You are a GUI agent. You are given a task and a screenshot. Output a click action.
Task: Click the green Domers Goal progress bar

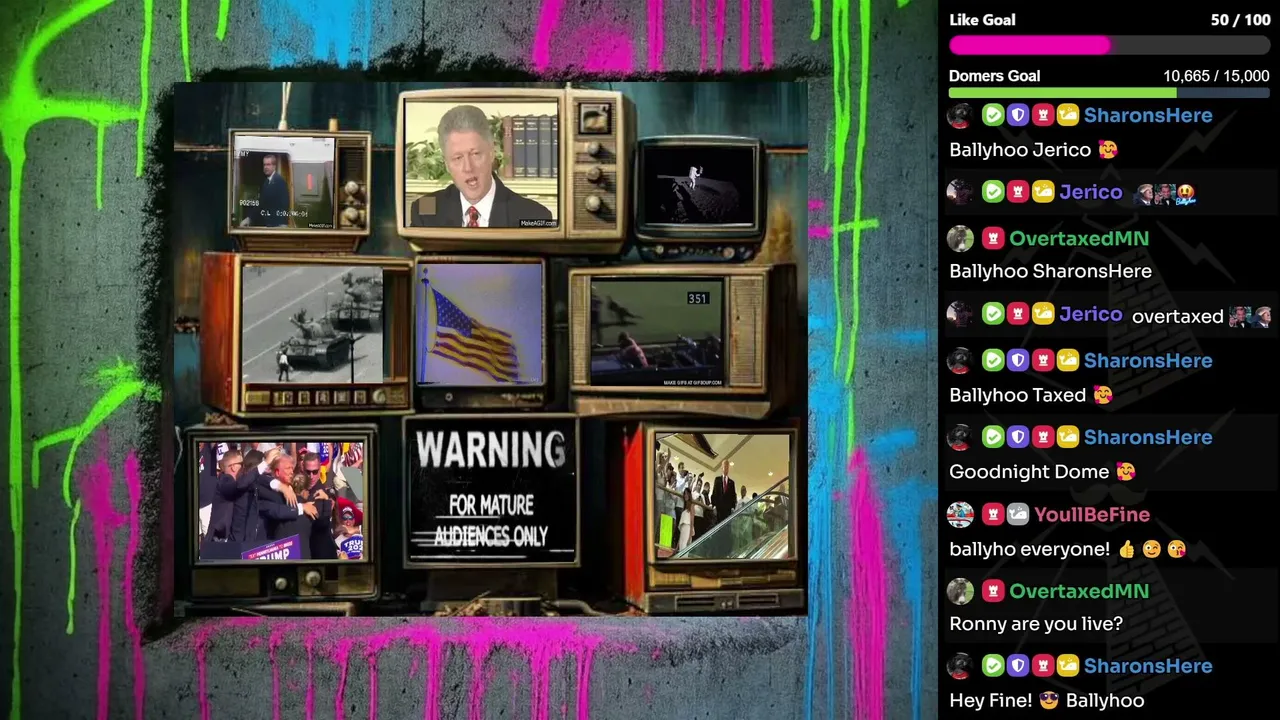(1109, 93)
